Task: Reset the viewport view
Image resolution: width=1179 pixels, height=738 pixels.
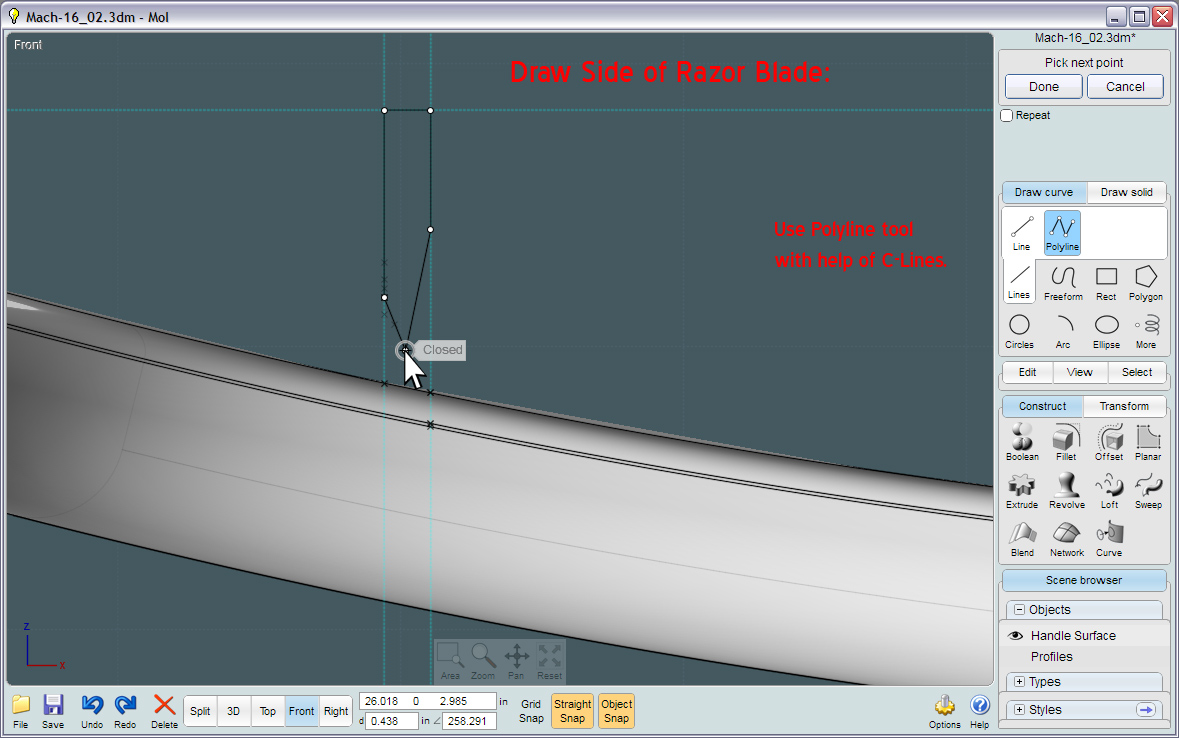Action: click(x=550, y=661)
